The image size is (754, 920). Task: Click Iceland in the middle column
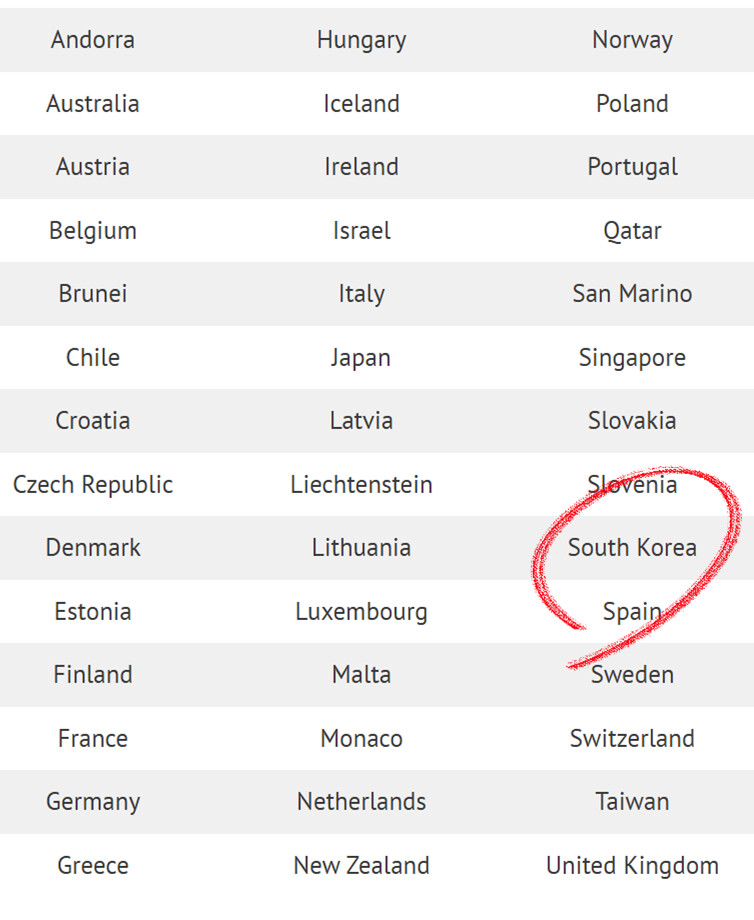point(361,104)
